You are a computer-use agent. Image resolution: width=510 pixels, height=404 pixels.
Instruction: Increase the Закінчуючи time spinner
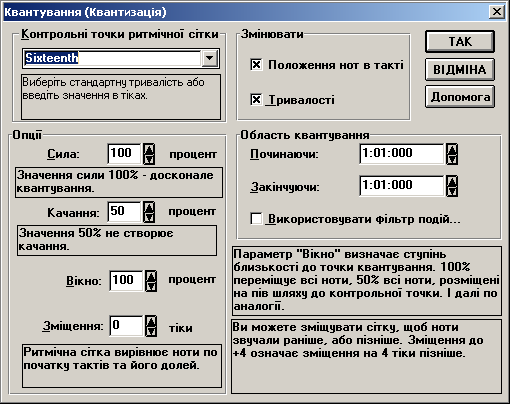[x=452, y=181]
